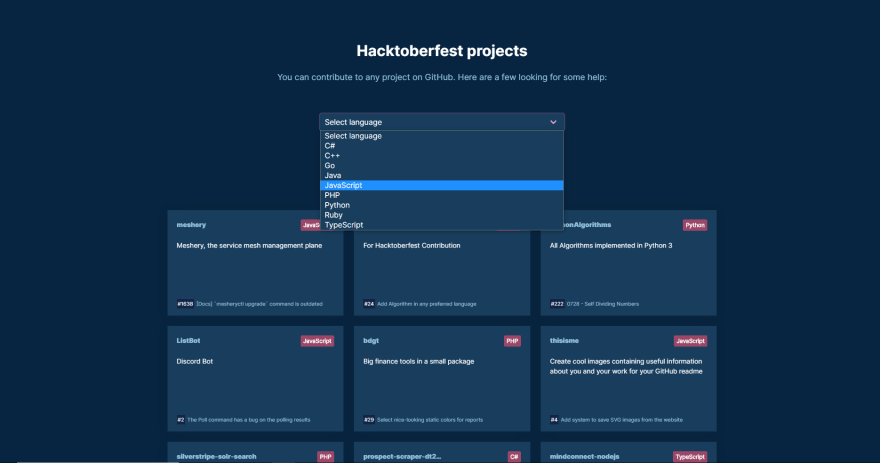
Task: Open the bdgt project title
Action: [x=371, y=341]
